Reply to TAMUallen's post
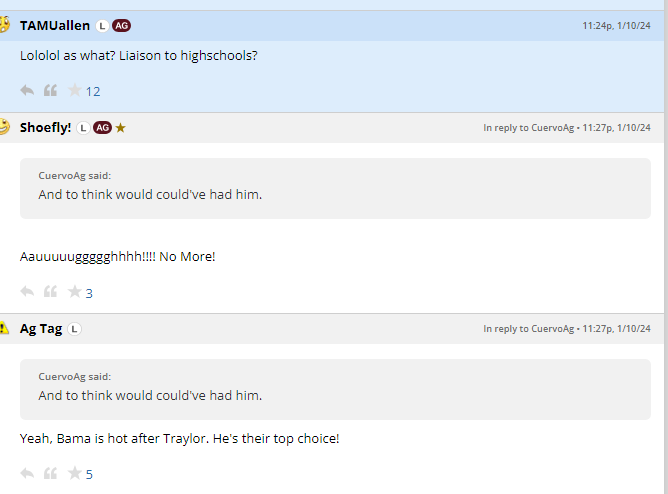This screenshot has width=668, height=494. (x=27, y=91)
